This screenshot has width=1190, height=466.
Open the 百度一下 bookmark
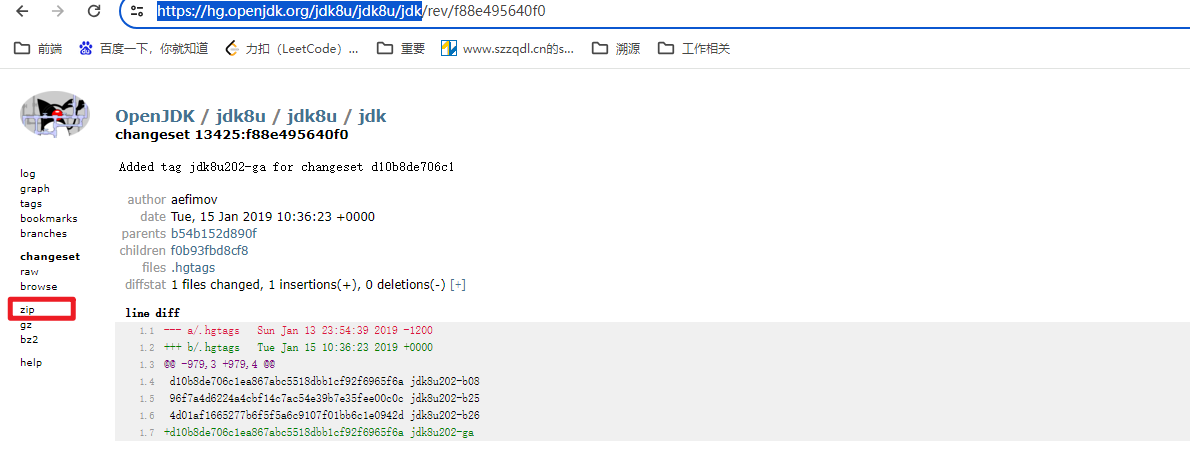[x=143, y=49]
